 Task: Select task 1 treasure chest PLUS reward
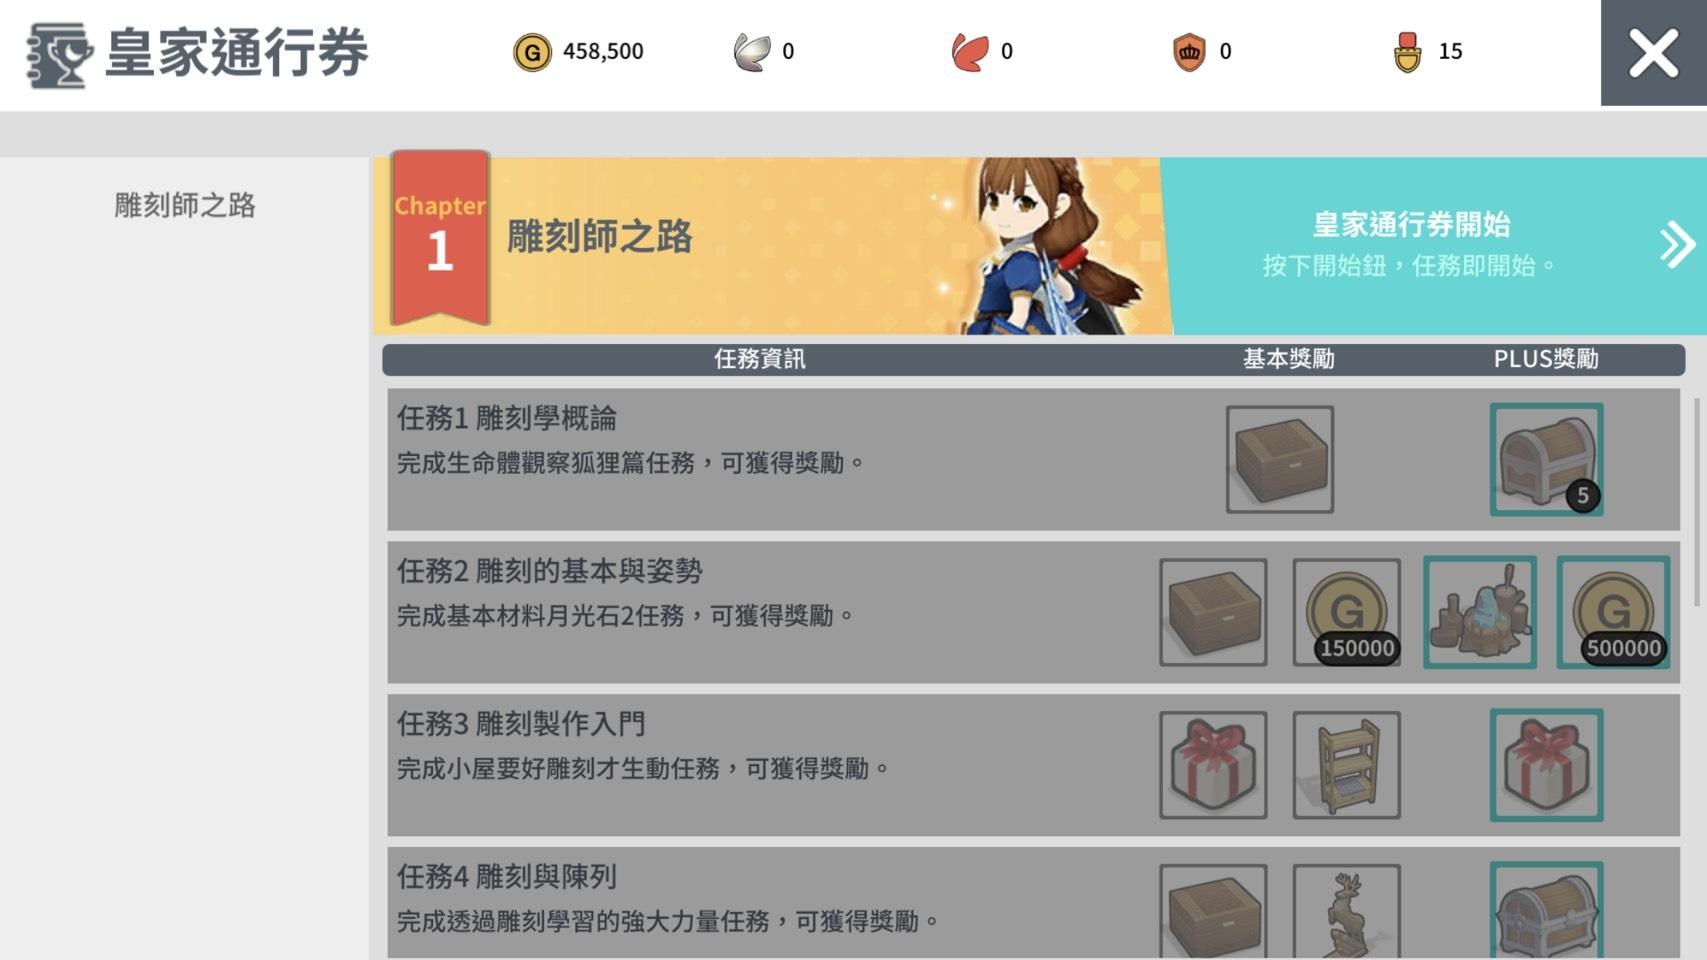(x=1546, y=459)
